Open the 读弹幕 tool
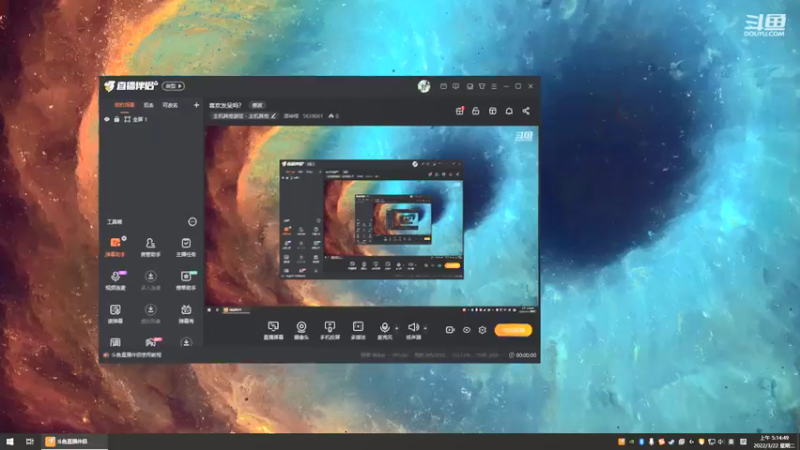 tap(115, 313)
